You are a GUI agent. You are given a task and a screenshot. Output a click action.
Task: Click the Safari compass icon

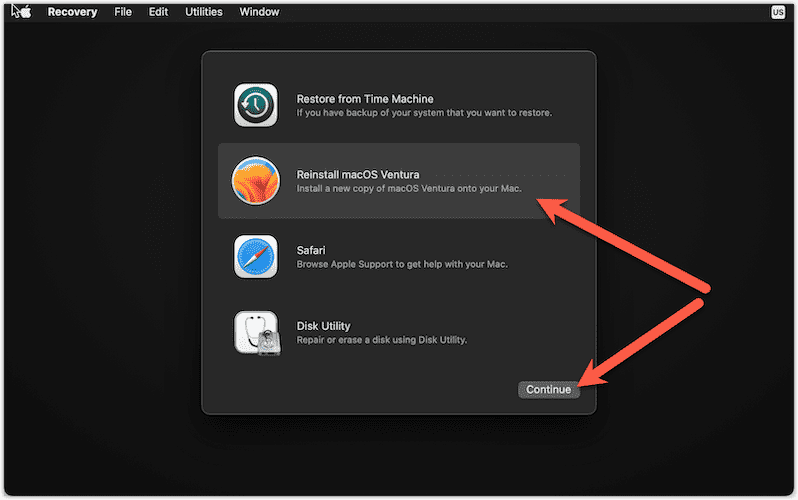256,257
